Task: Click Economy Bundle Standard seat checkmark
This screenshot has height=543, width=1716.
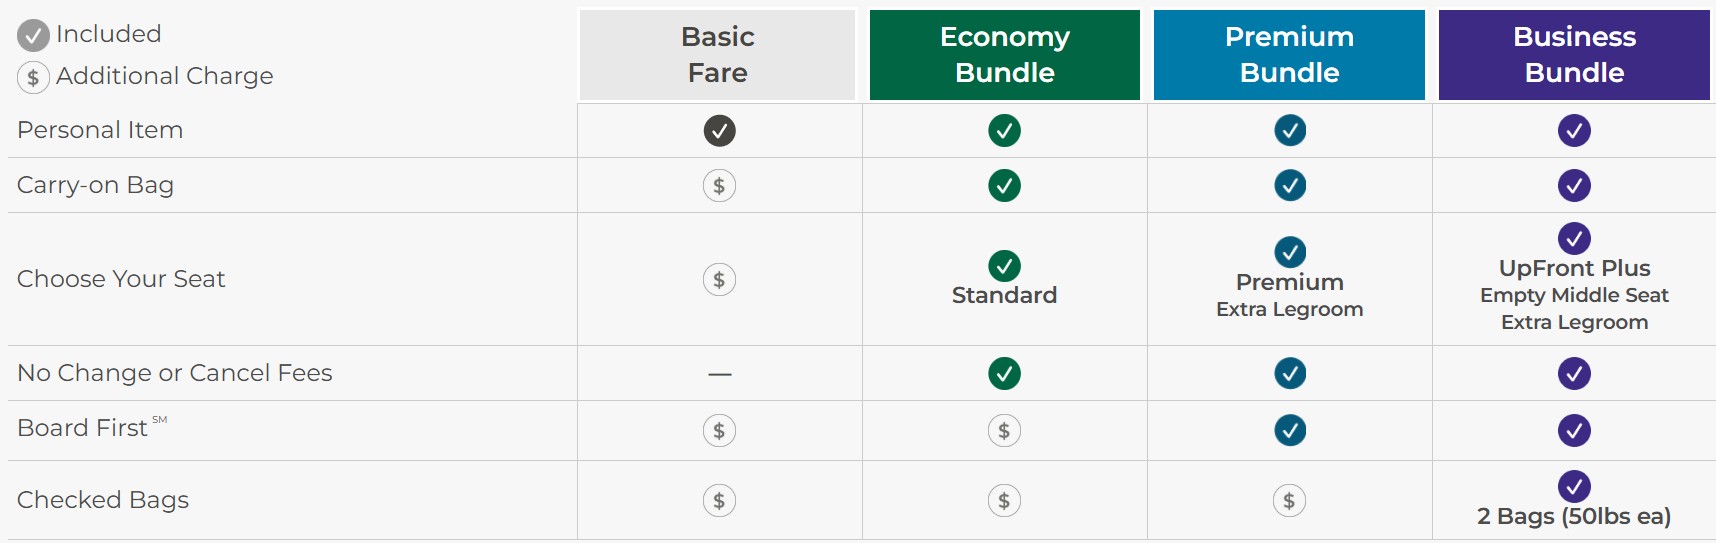Action: tap(1004, 266)
